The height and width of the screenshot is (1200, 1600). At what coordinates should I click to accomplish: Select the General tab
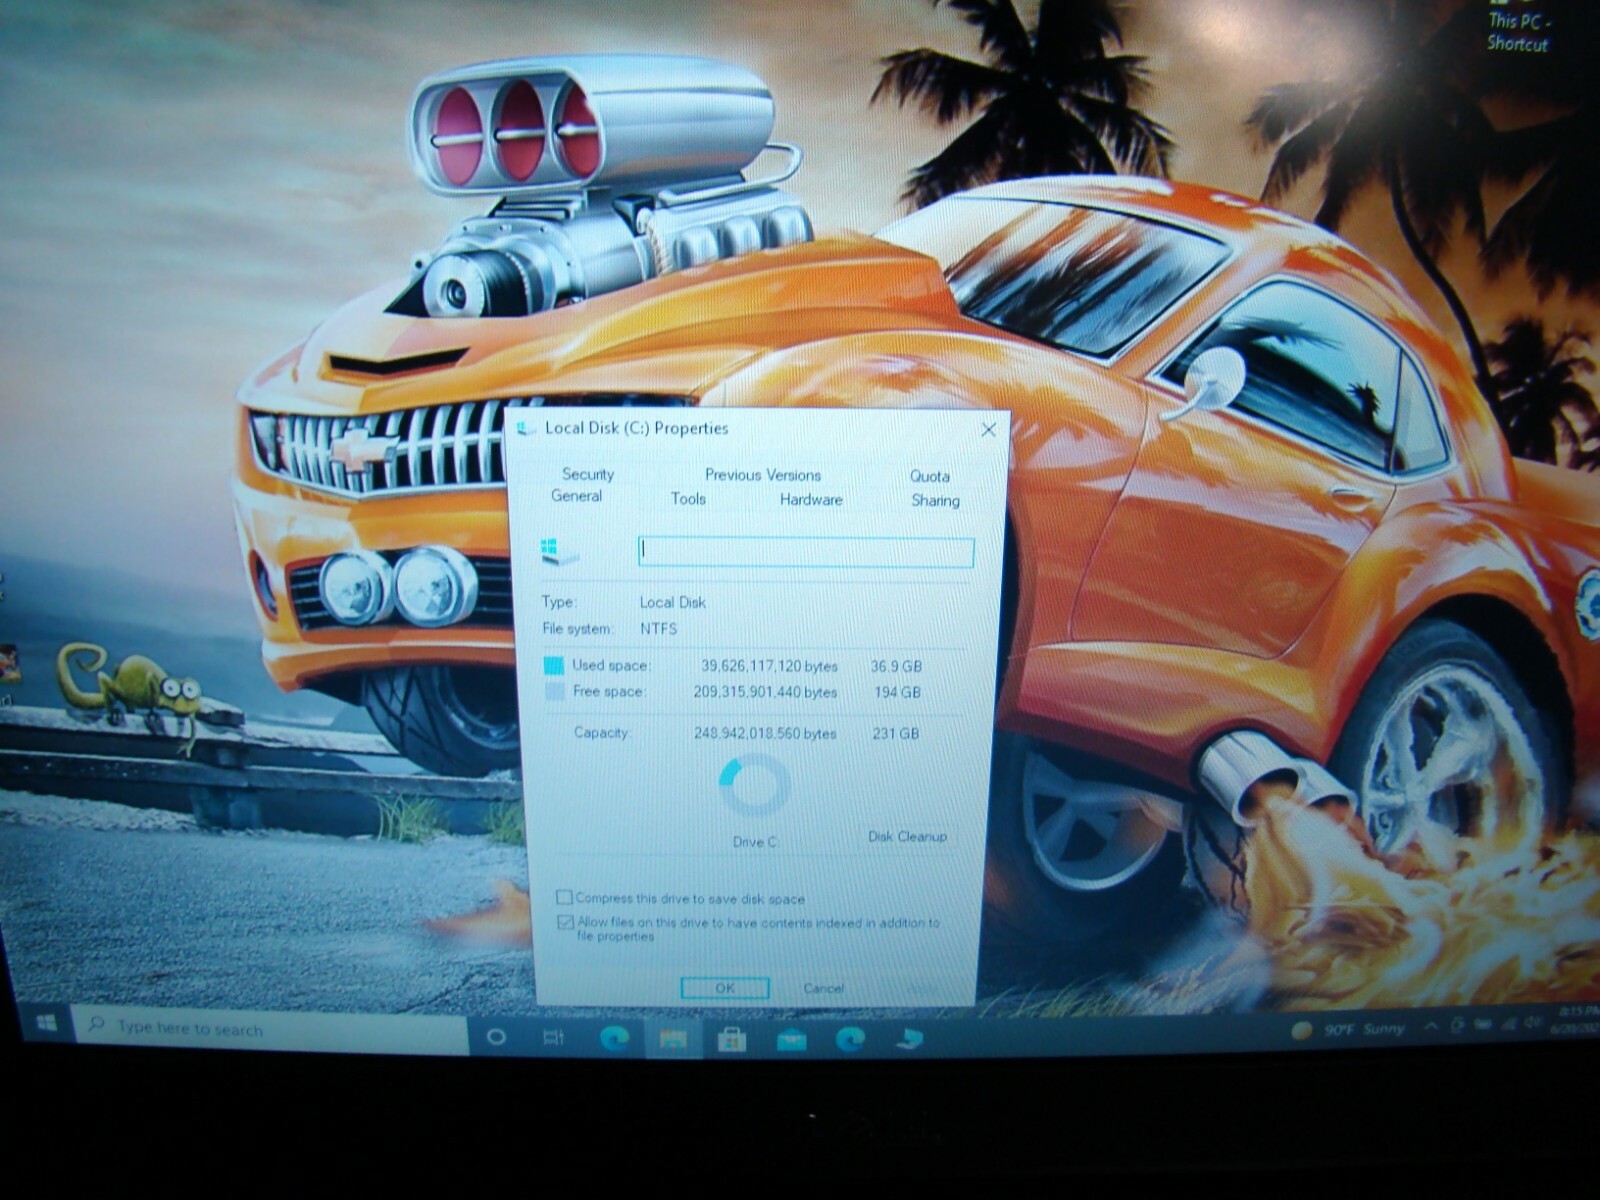click(x=576, y=496)
